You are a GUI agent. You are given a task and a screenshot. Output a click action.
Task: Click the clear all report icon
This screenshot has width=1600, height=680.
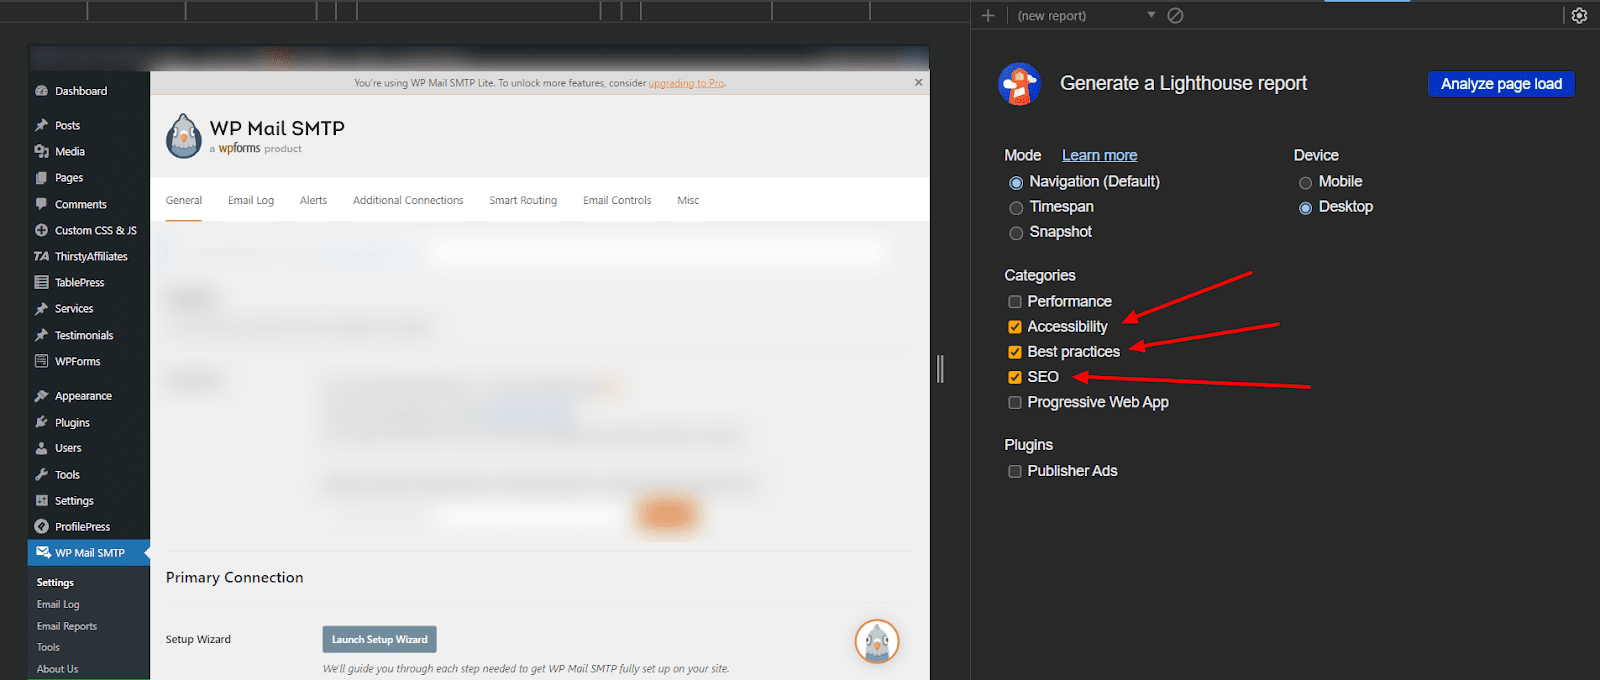1176,15
